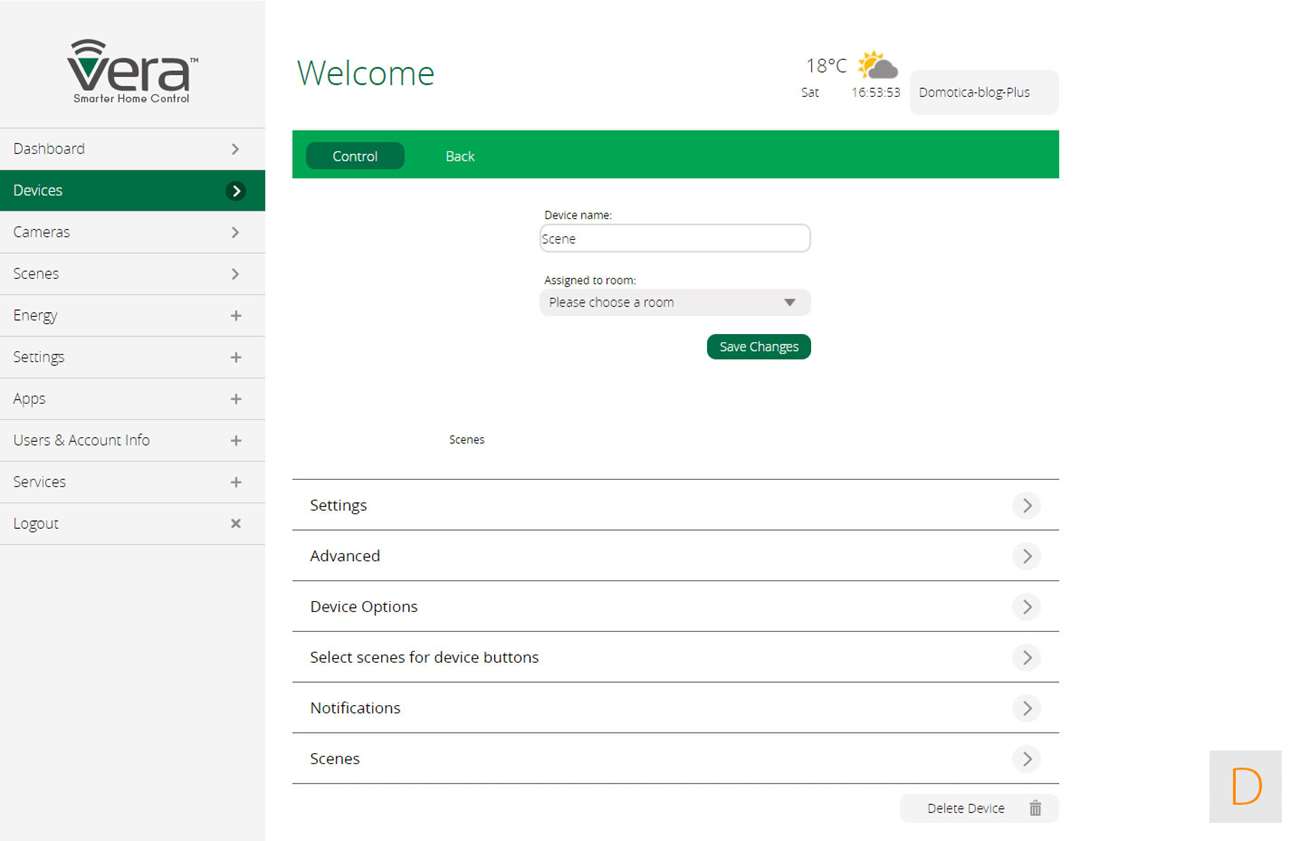Expand the Advanced section

click(1026, 556)
